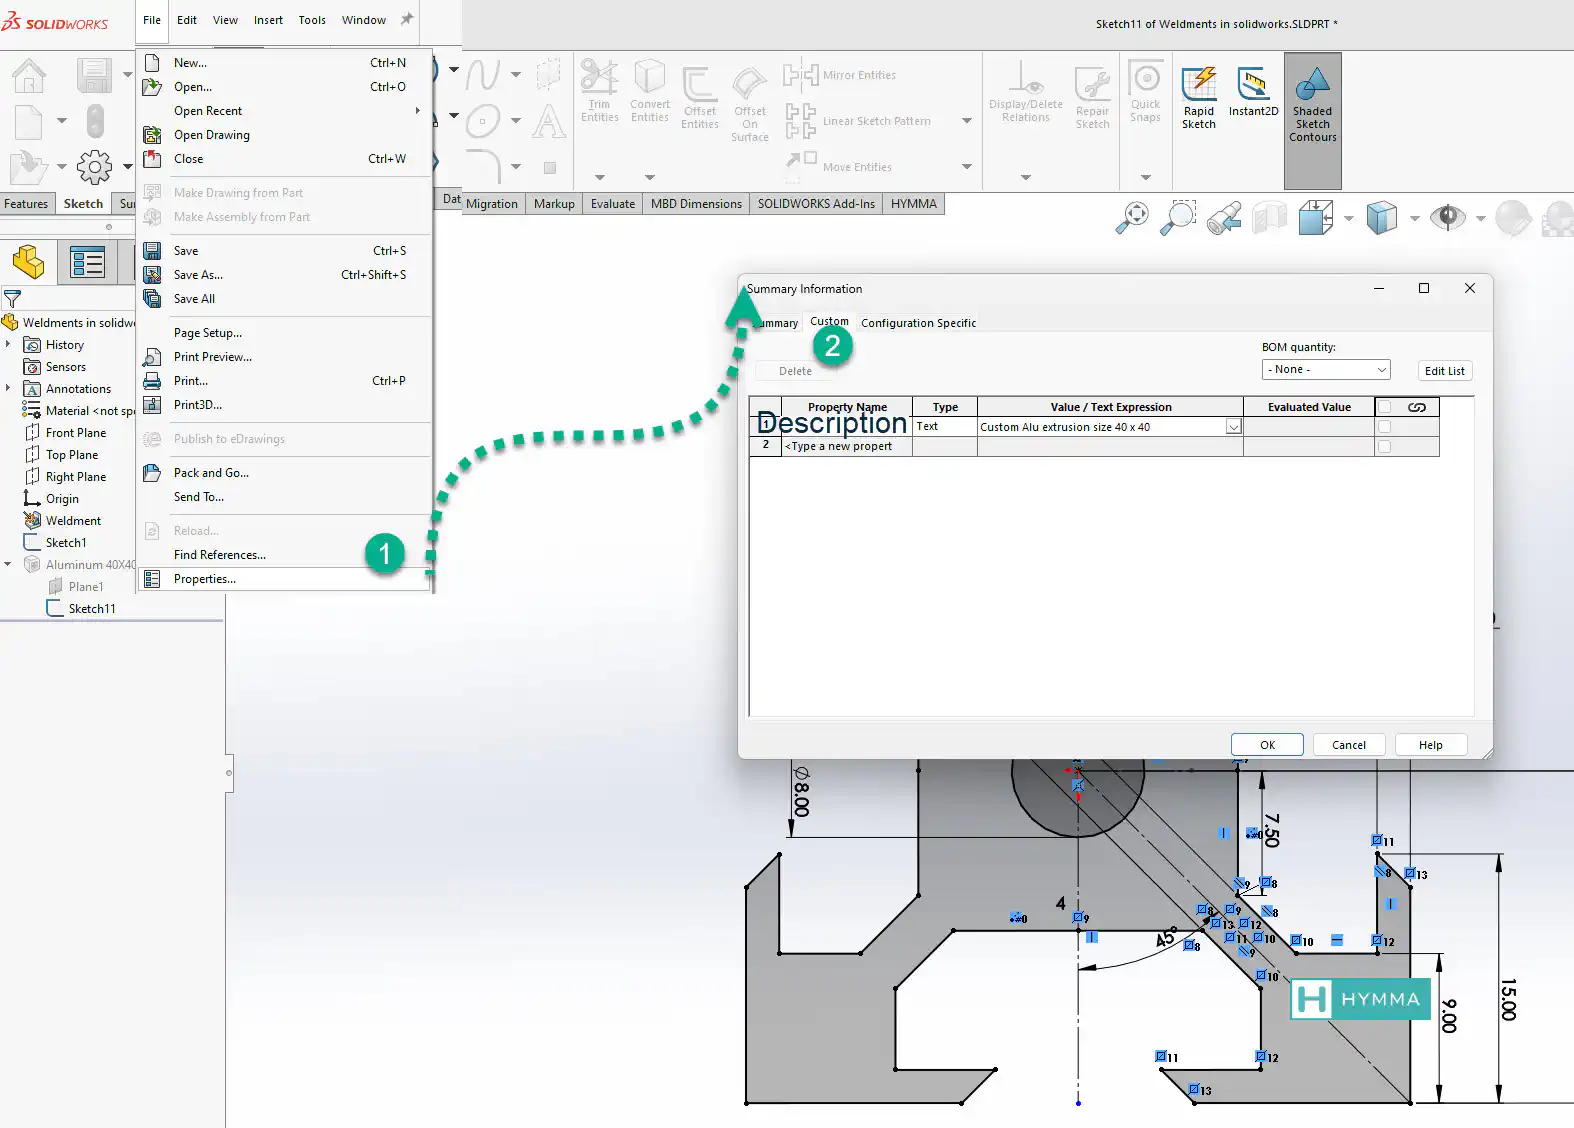
Task: Click the Mirror Entities tool
Action: pyautogui.click(x=841, y=75)
